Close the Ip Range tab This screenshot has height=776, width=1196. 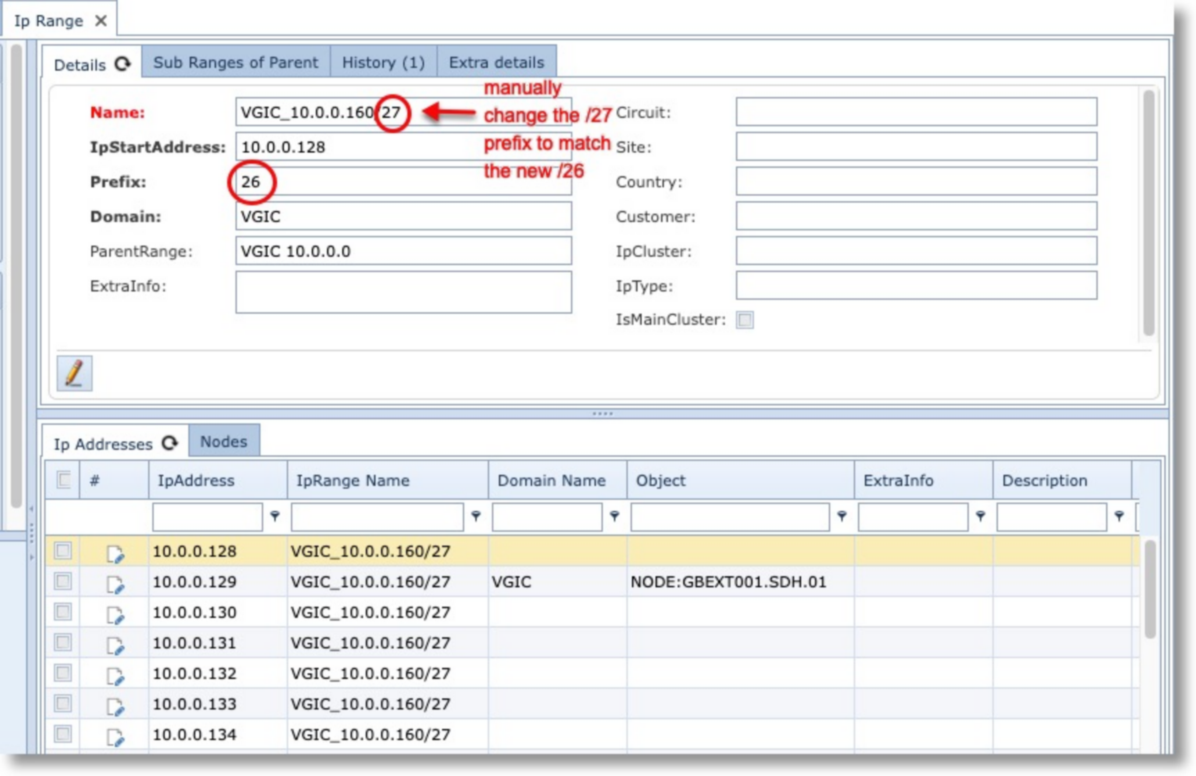pyautogui.click(x=100, y=21)
